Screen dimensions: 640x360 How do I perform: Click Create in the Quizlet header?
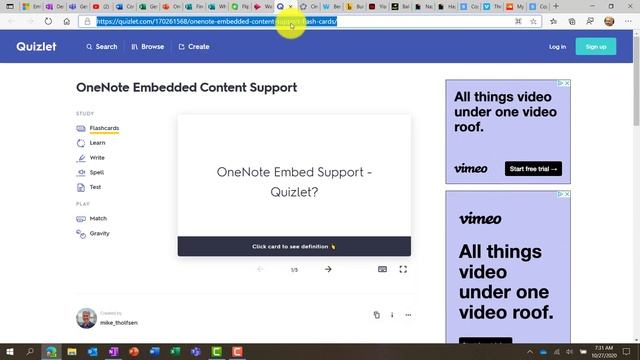[194, 47]
